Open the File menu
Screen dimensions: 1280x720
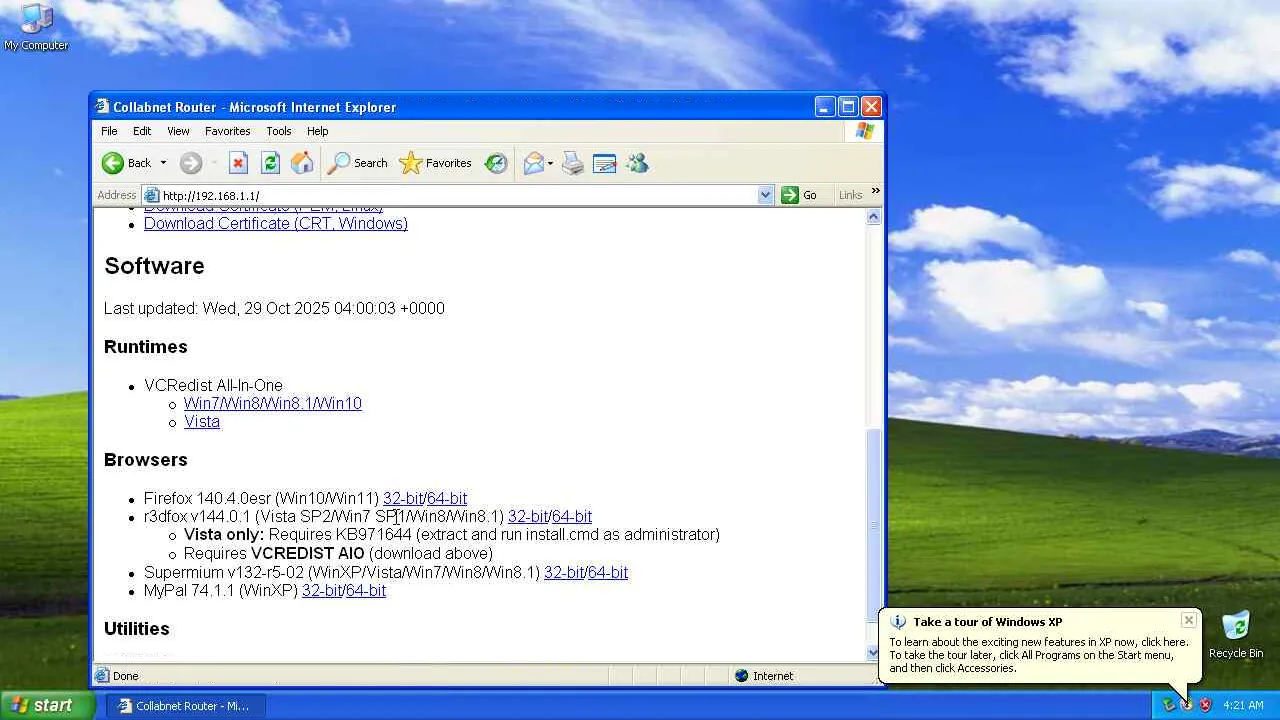109,131
